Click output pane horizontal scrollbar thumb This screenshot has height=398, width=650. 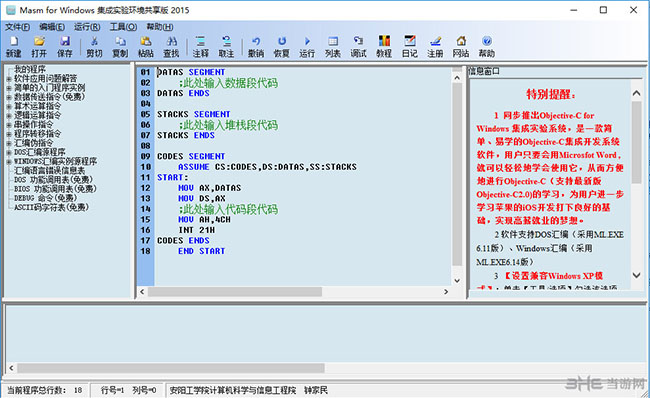point(171,368)
